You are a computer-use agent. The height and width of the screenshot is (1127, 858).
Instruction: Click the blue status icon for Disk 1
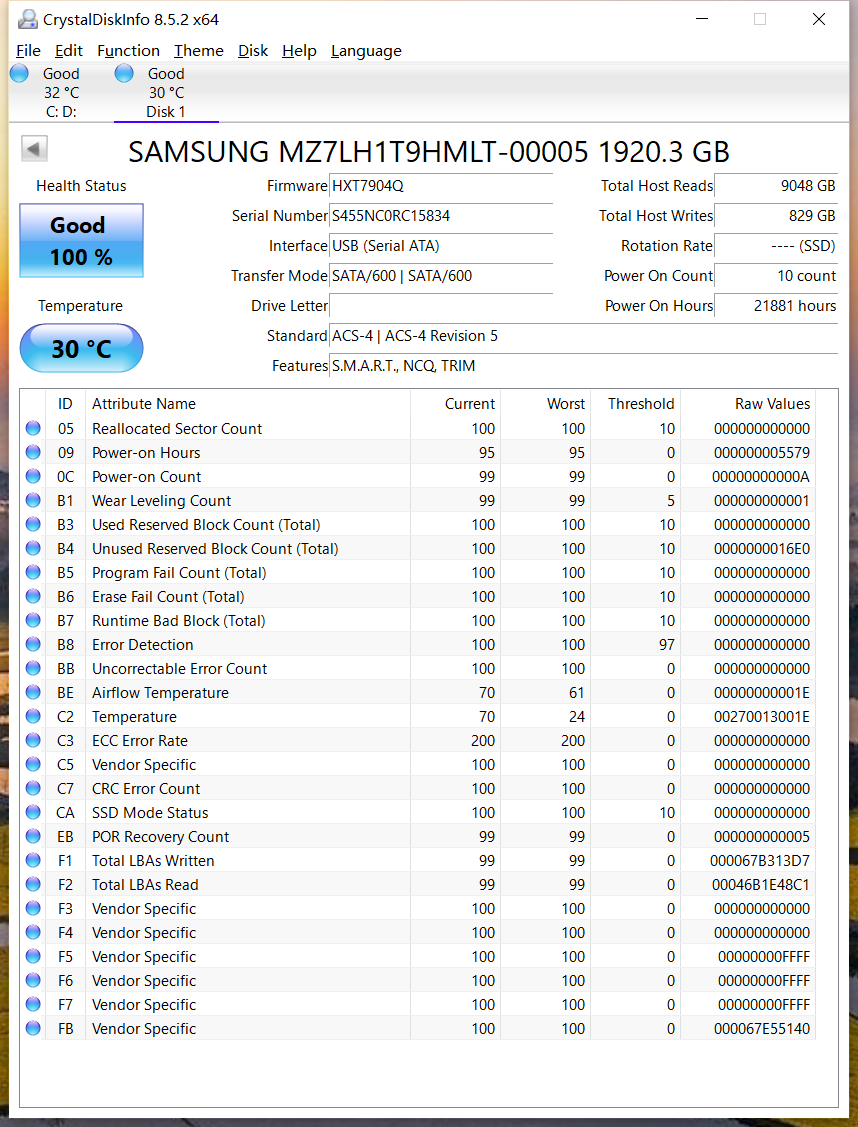point(124,73)
